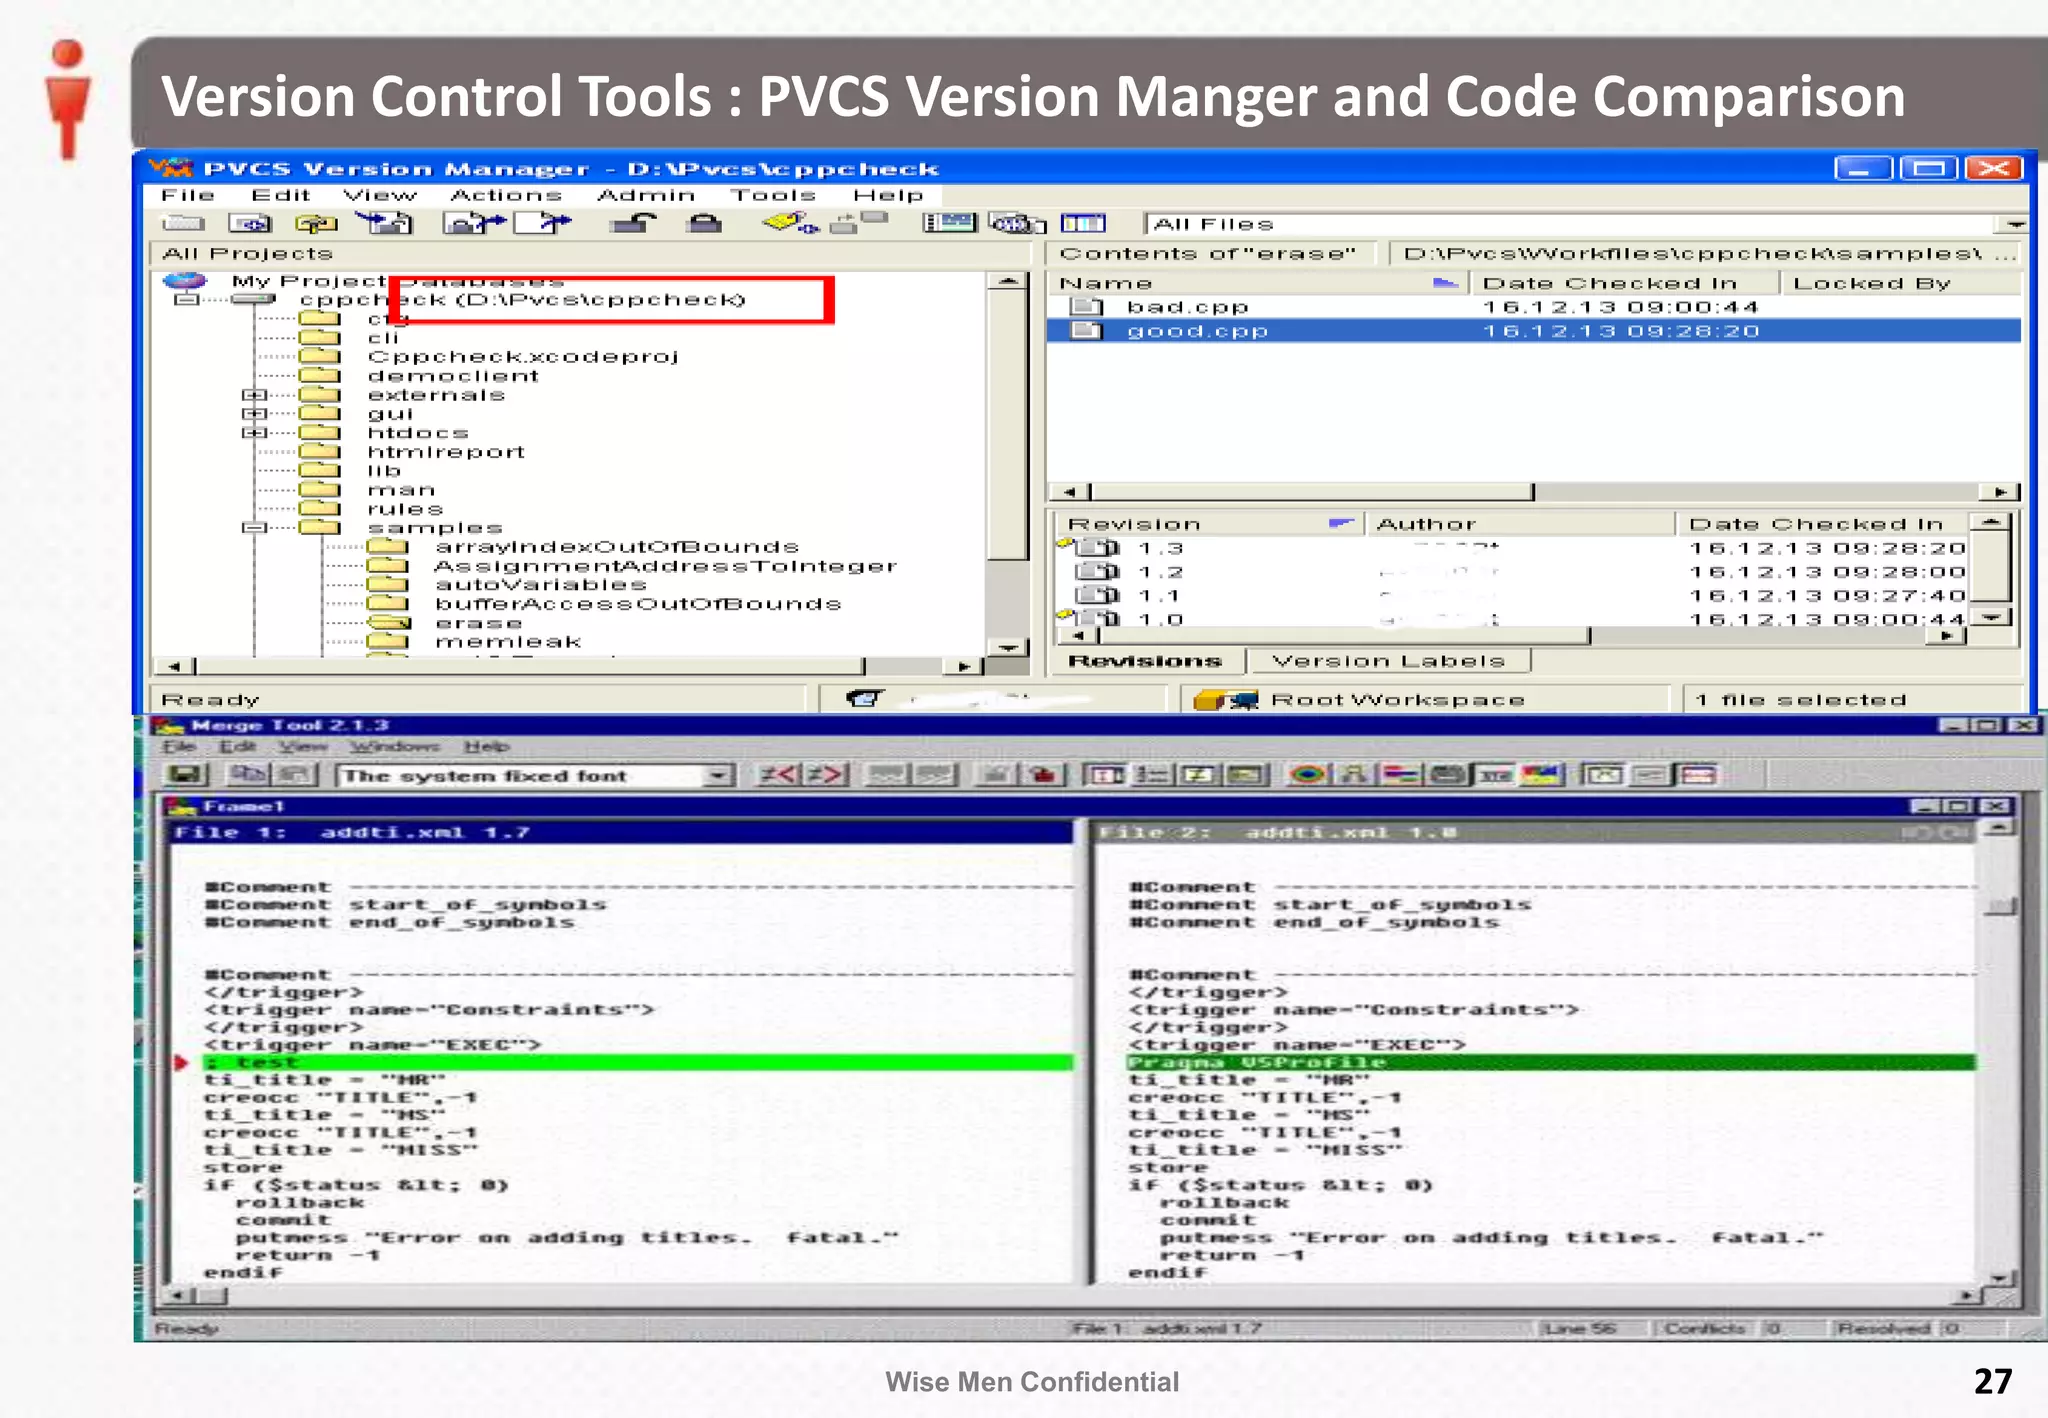2048x1418 pixels.
Task: Click the Next Difference icon in Merge Tool
Action: (x=826, y=775)
